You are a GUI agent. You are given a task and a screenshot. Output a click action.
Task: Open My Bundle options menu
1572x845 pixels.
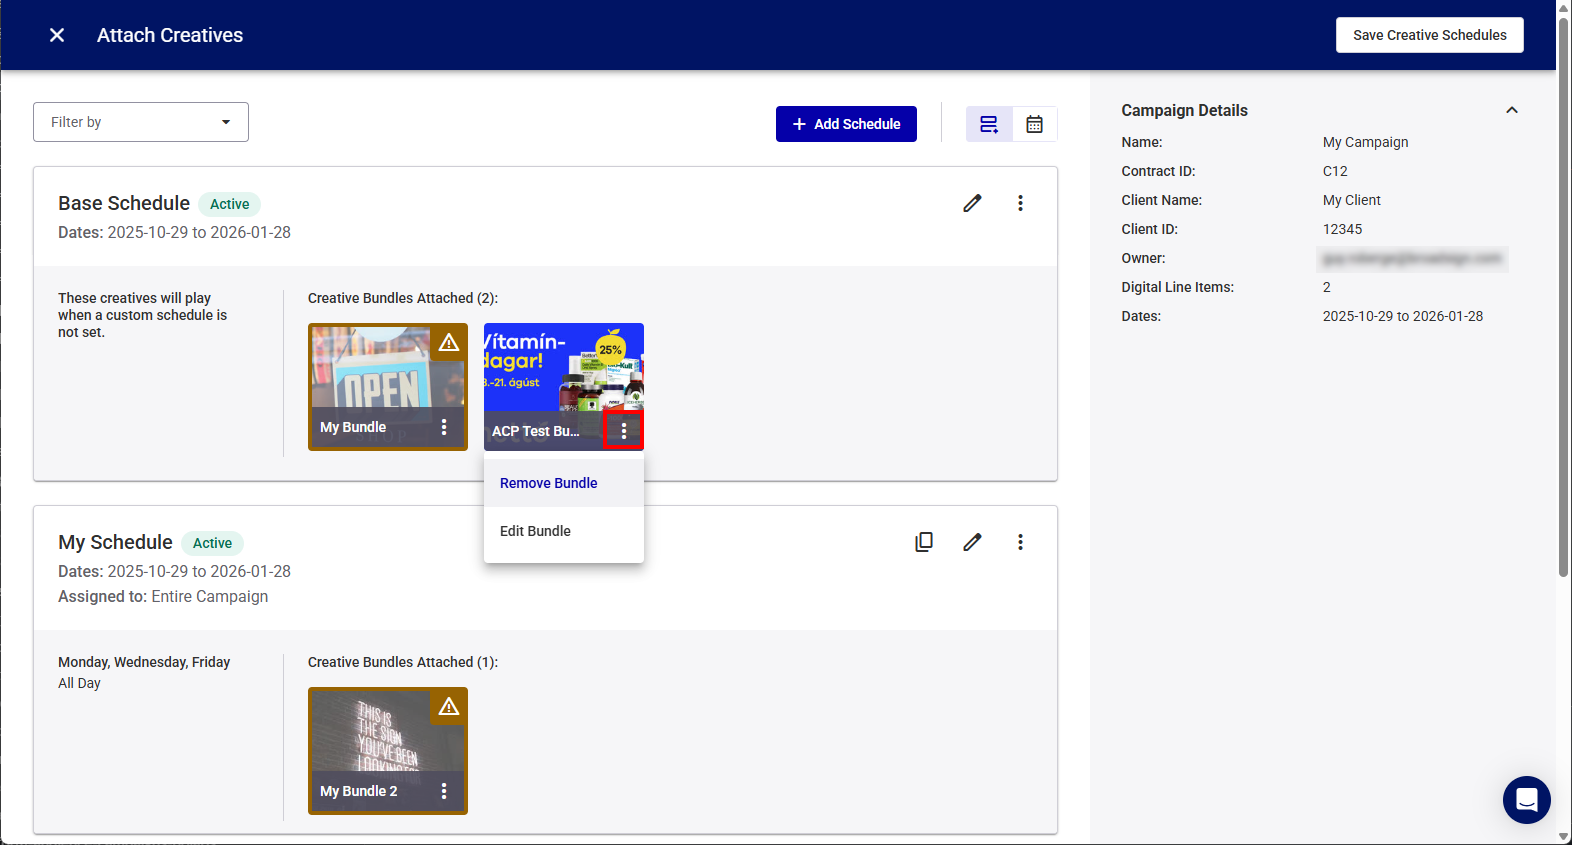point(444,427)
